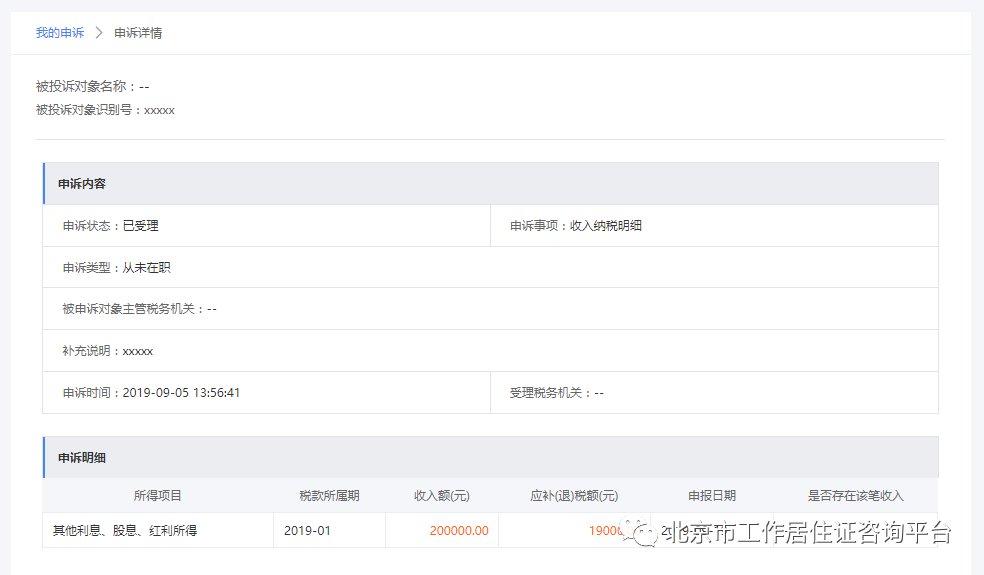Click the 补充说明：xxxxx row
The width and height of the screenshot is (984, 575).
491,351
